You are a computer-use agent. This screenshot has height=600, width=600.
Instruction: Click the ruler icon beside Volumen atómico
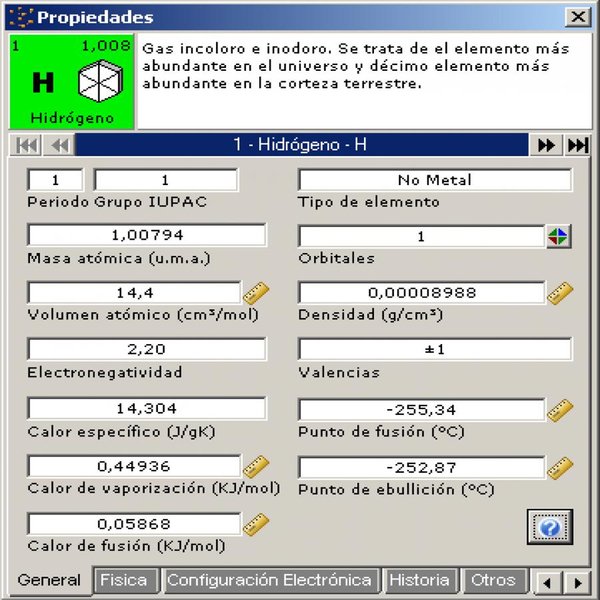[257, 293]
